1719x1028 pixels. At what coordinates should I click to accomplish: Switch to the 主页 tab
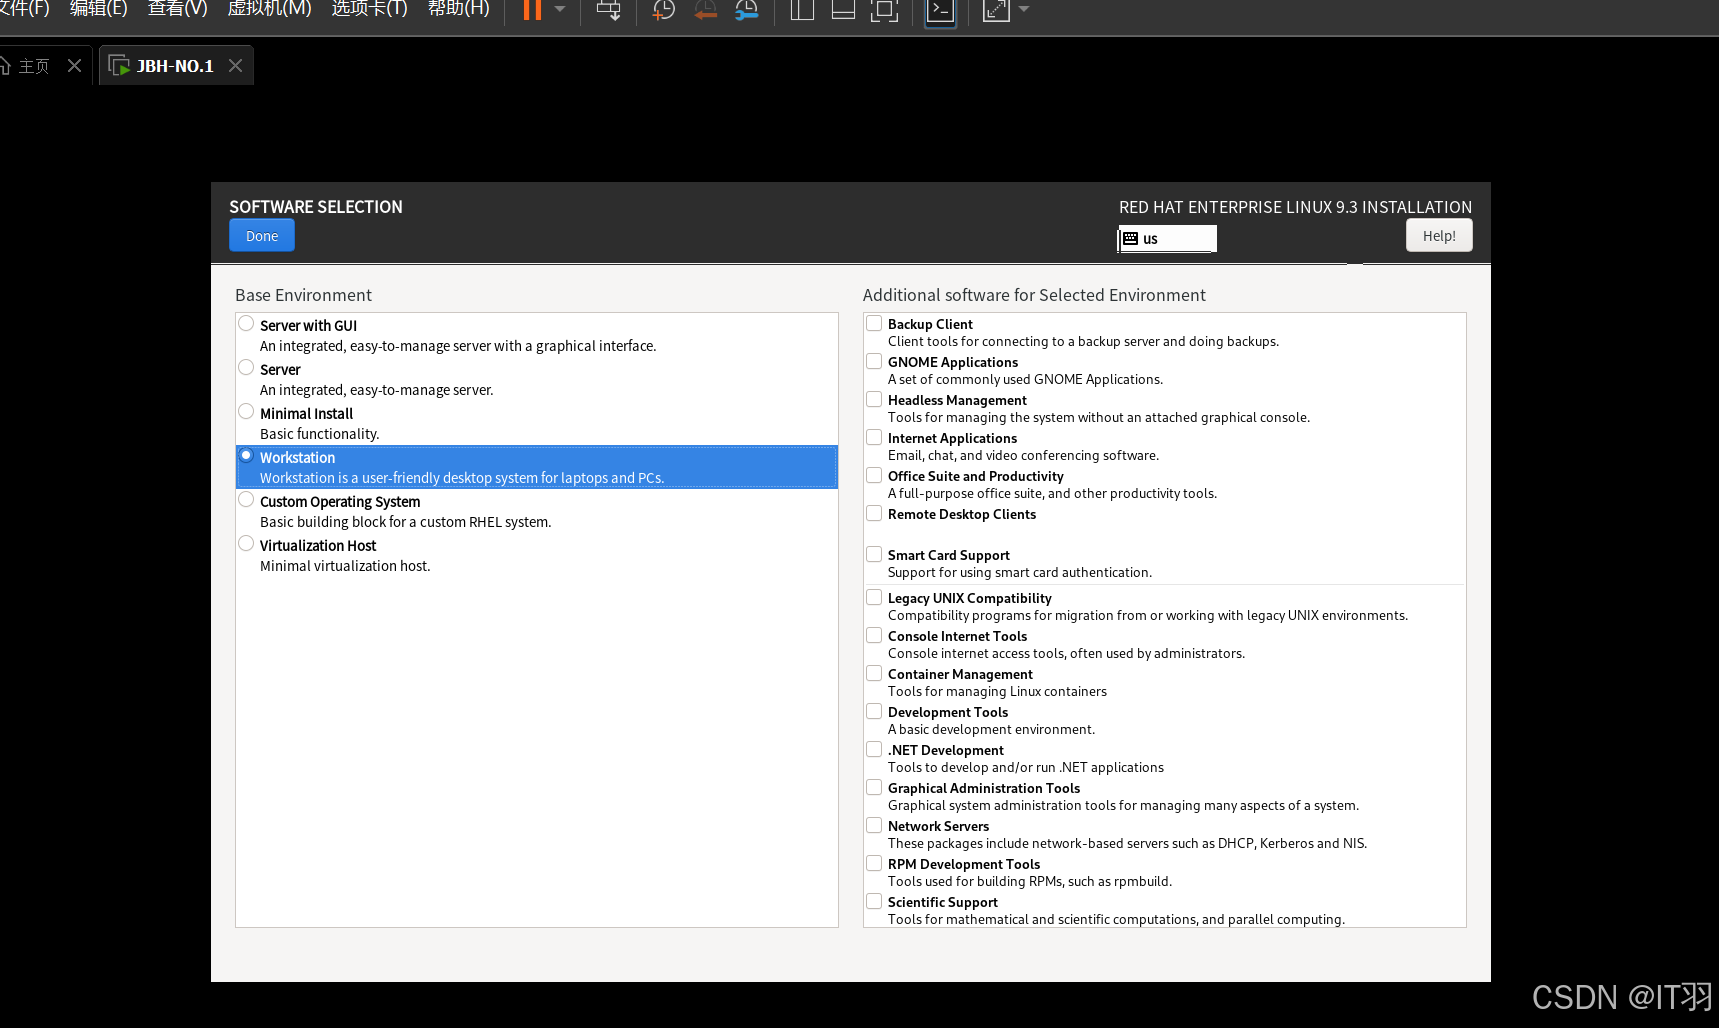[33, 66]
